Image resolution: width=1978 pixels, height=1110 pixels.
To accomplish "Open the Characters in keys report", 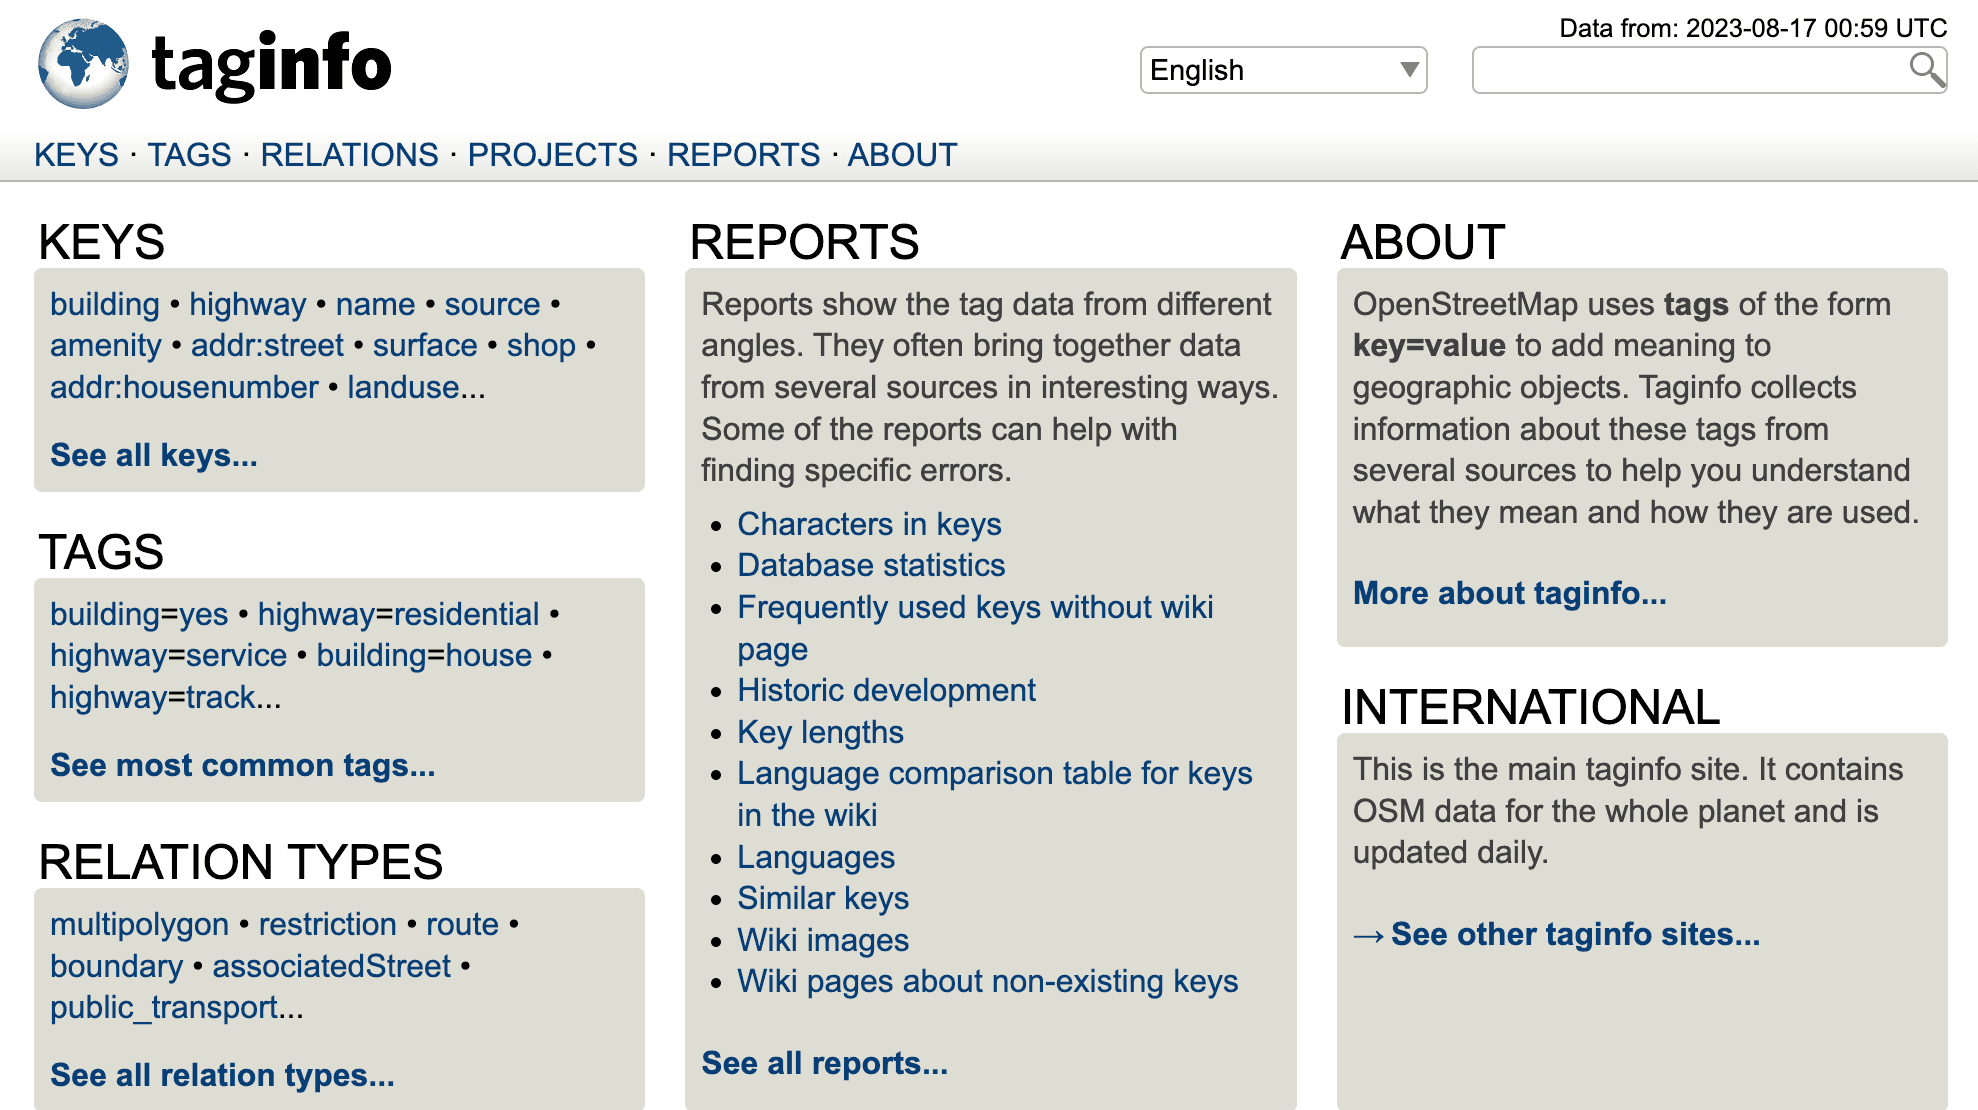I will tap(869, 524).
